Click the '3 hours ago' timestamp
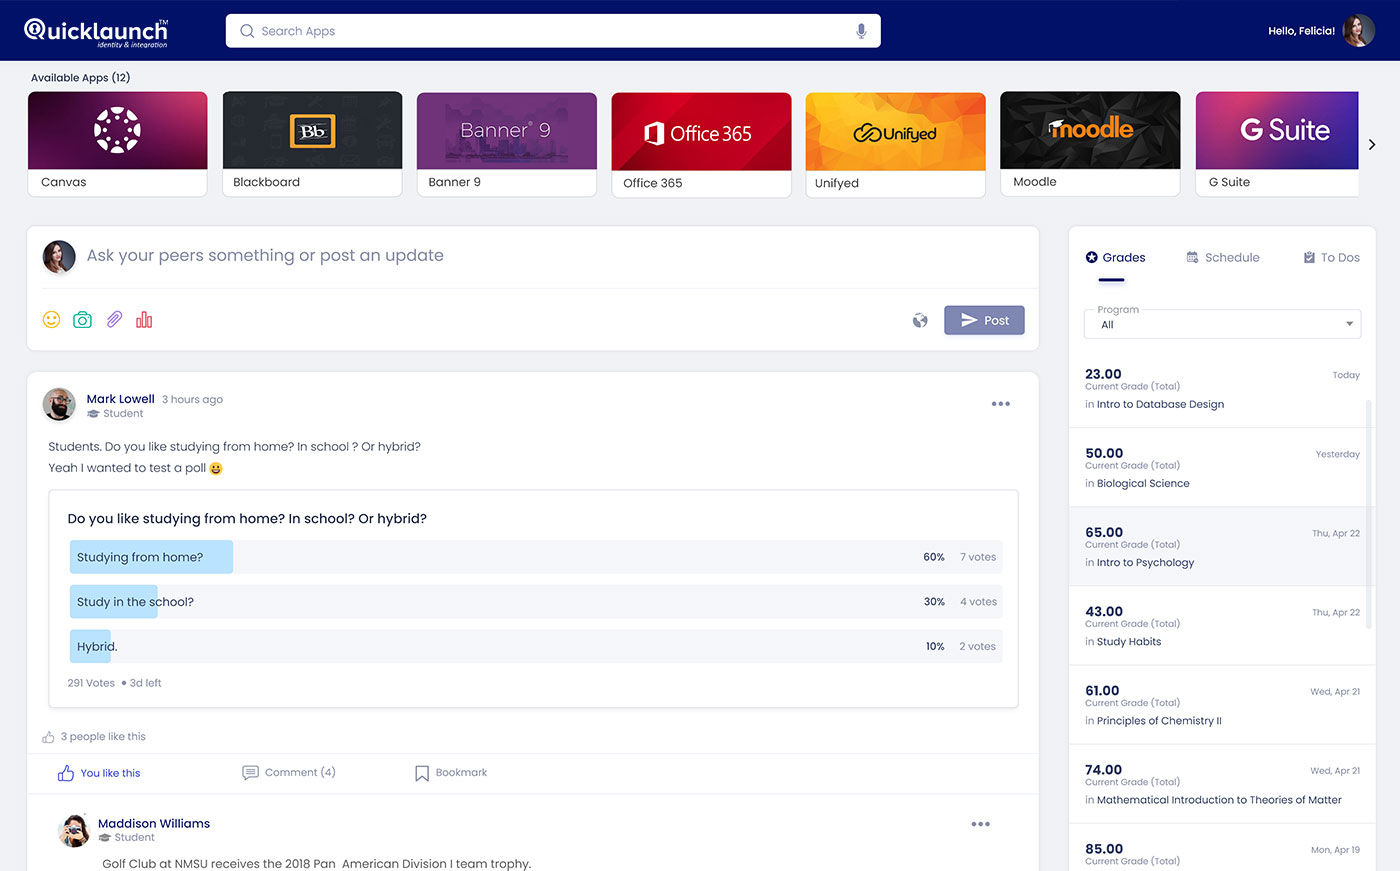This screenshot has height=871, width=1400. click(x=192, y=400)
